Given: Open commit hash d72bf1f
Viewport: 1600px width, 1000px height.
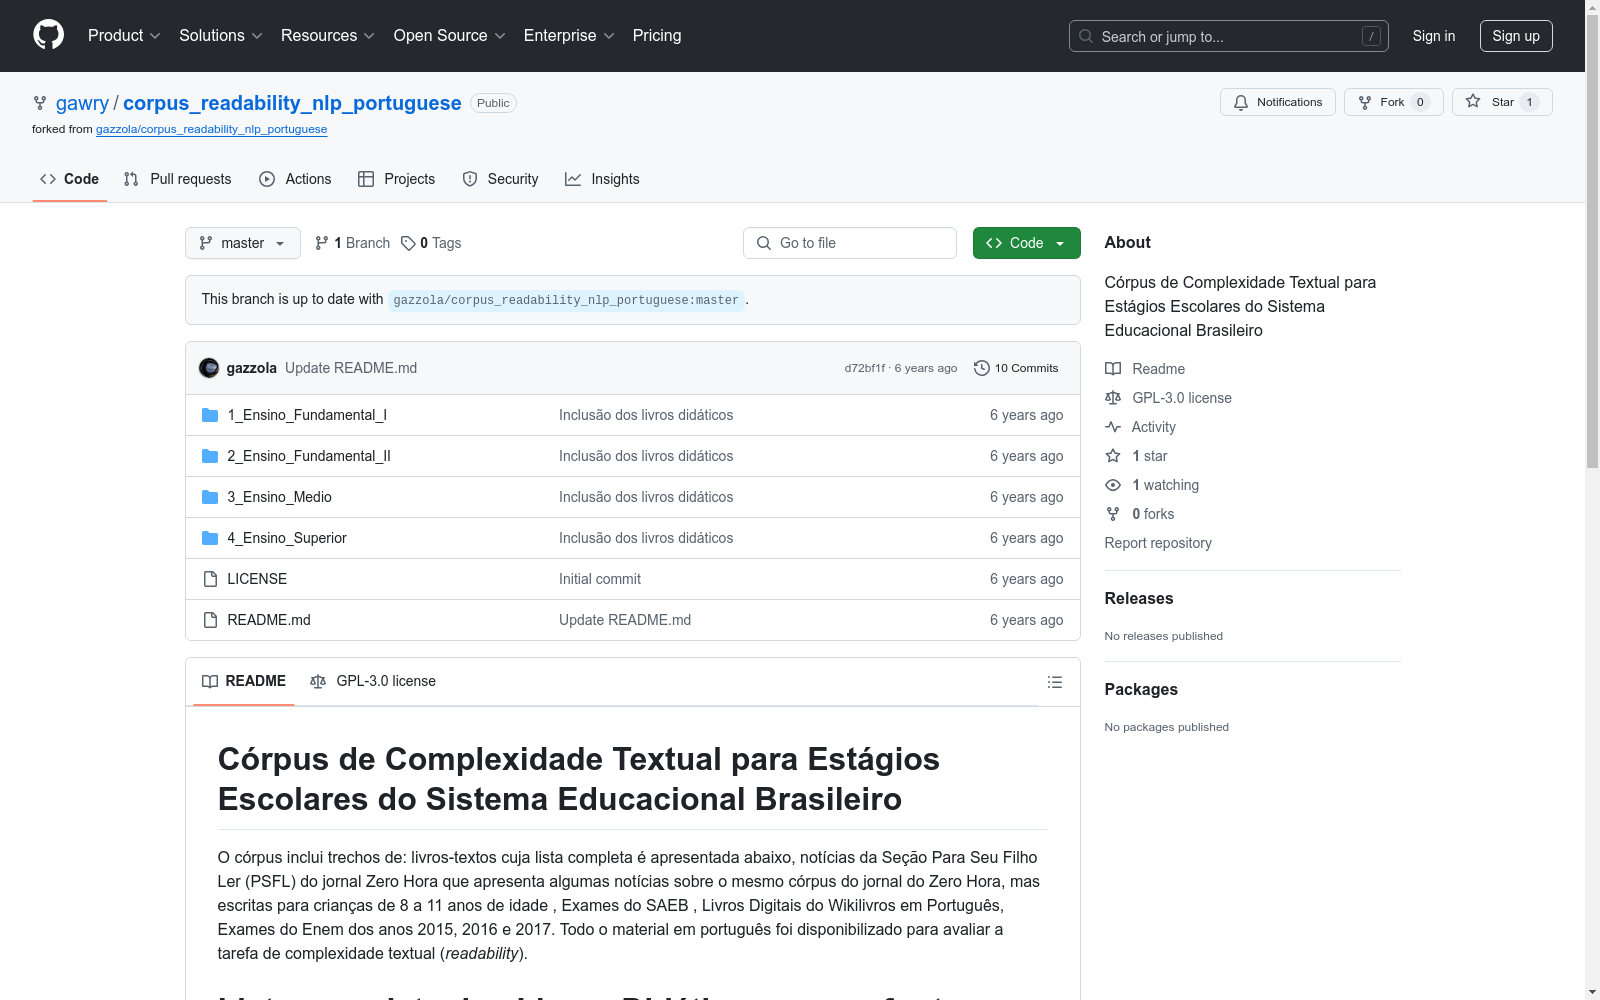Looking at the screenshot, I should tap(865, 368).
